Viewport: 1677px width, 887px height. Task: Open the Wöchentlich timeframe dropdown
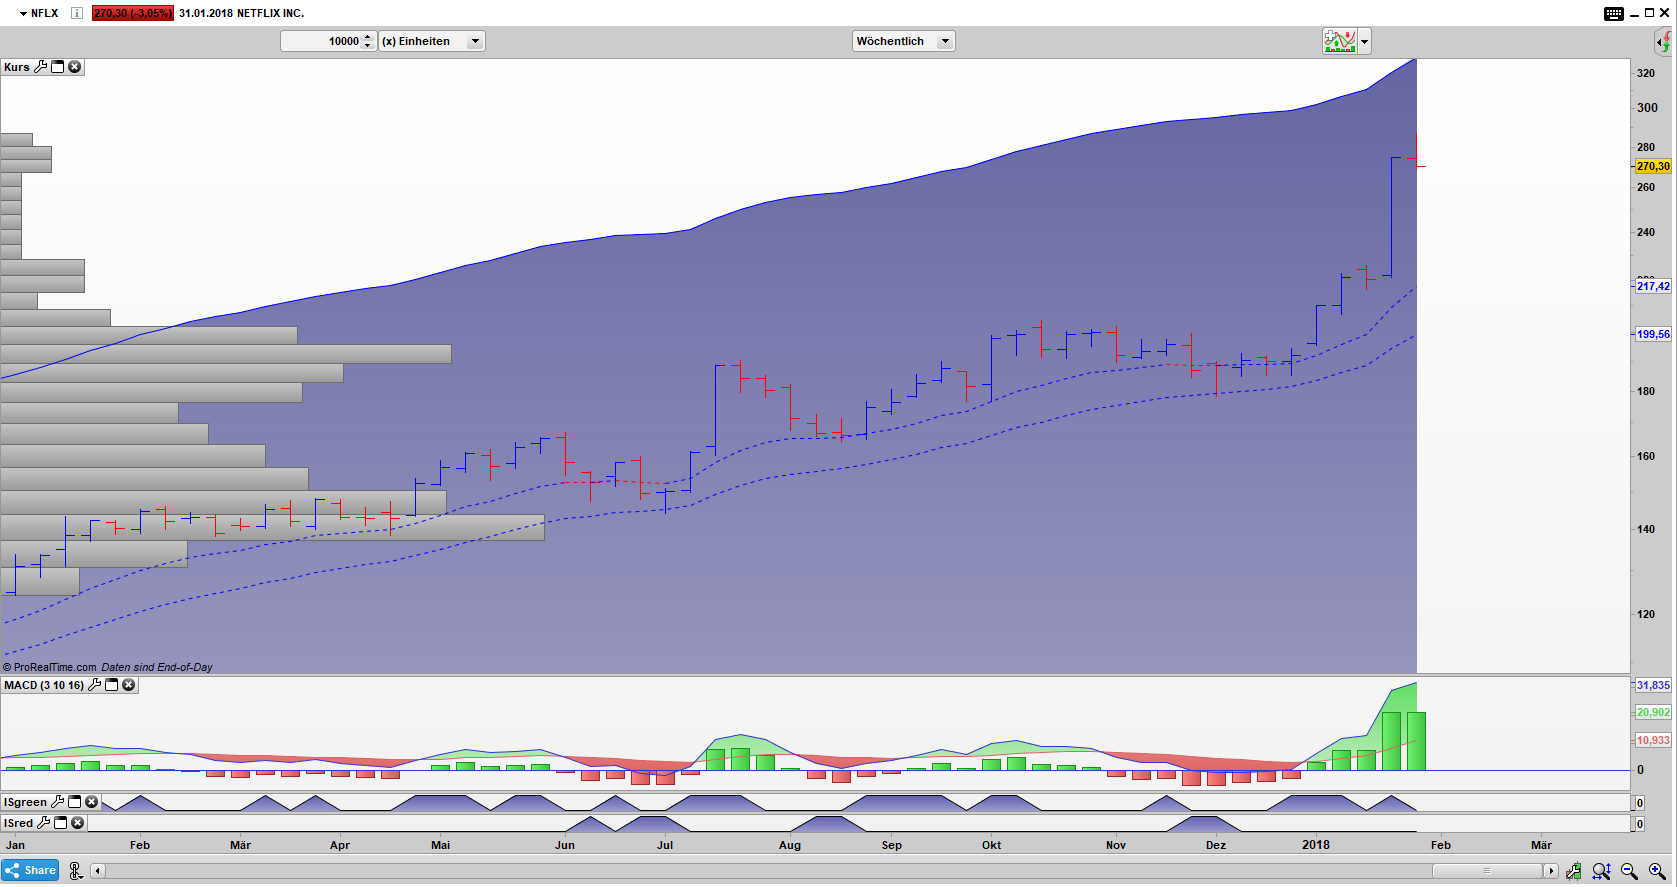pyautogui.click(x=945, y=41)
